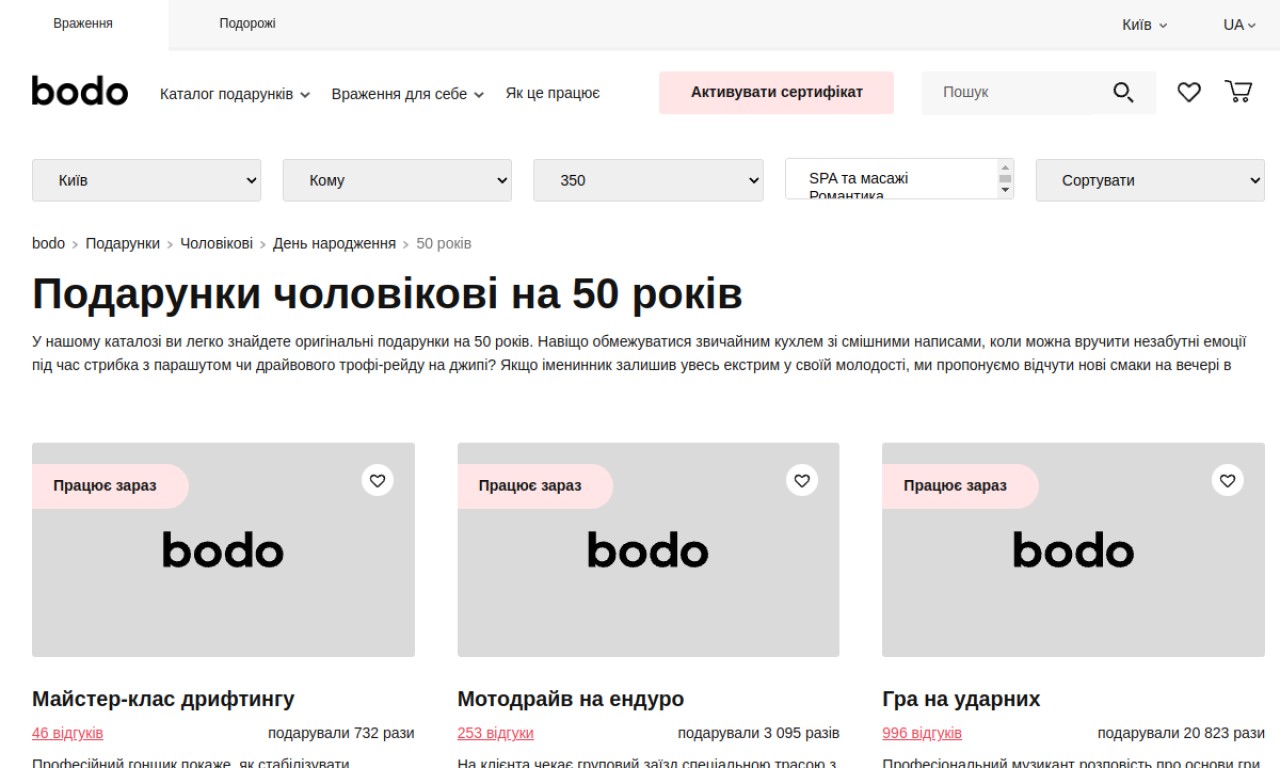
Task: Open the 46 відгуків reviews link
Action: (x=67, y=733)
